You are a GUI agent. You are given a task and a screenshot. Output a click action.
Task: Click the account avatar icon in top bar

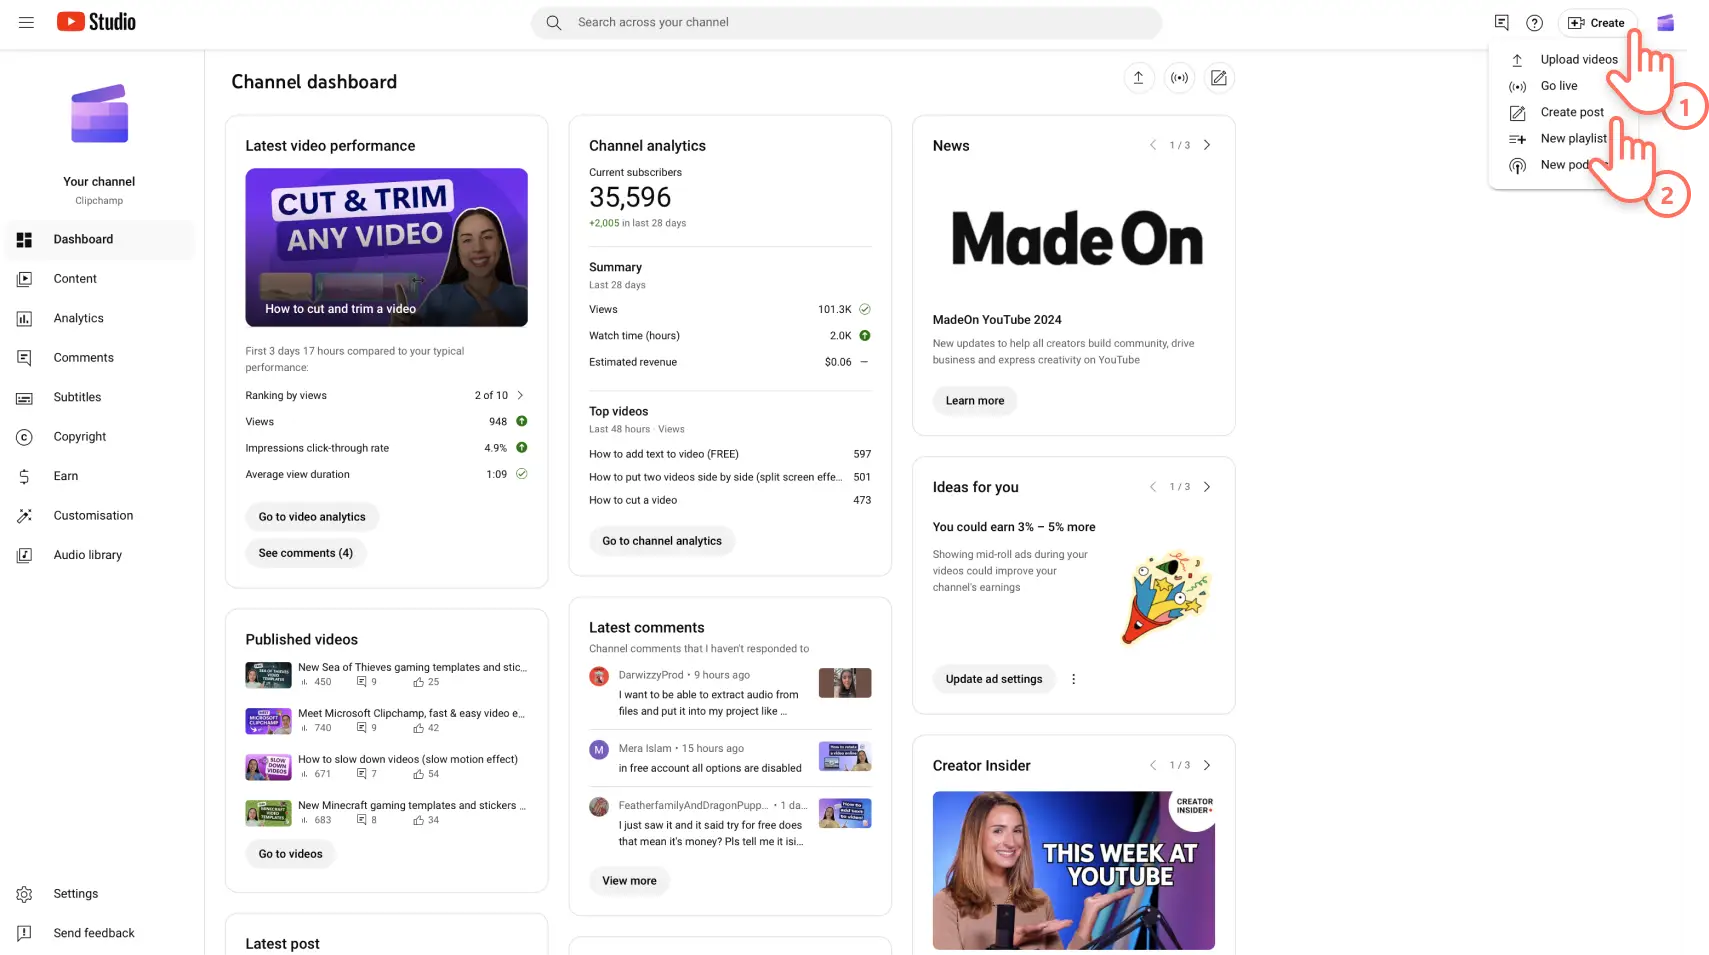pyautogui.click(x=1665, y=22)
